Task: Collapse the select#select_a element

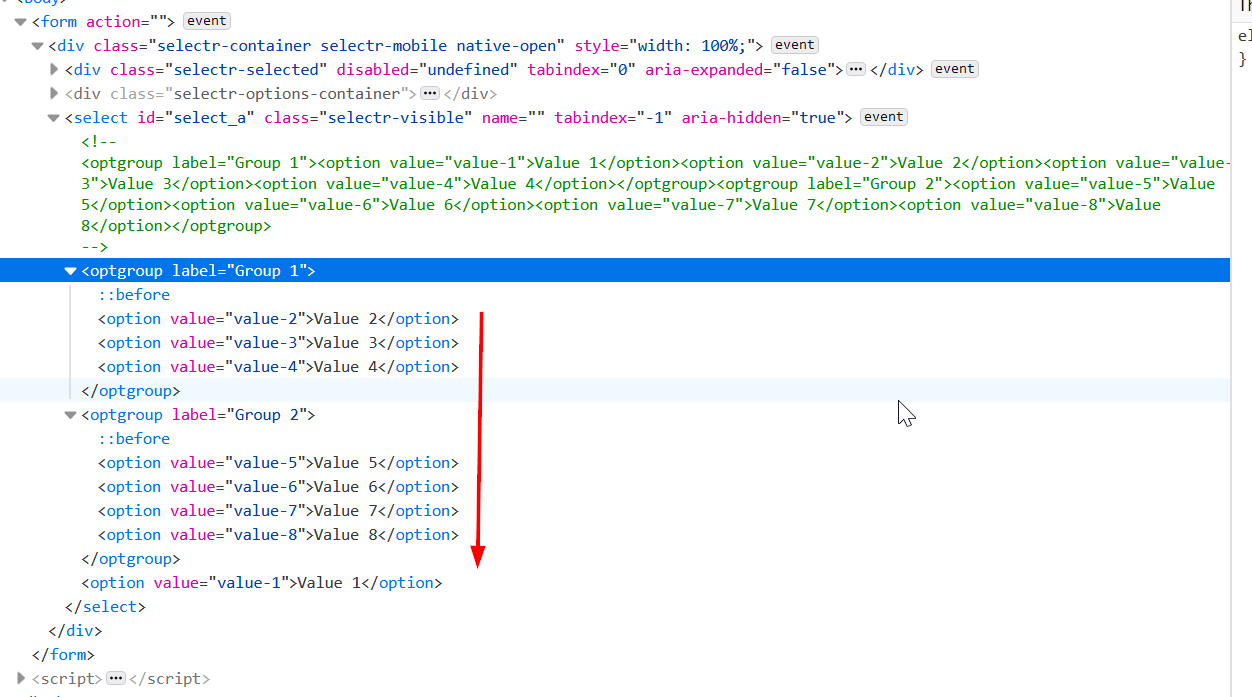Action: point(53,117)
